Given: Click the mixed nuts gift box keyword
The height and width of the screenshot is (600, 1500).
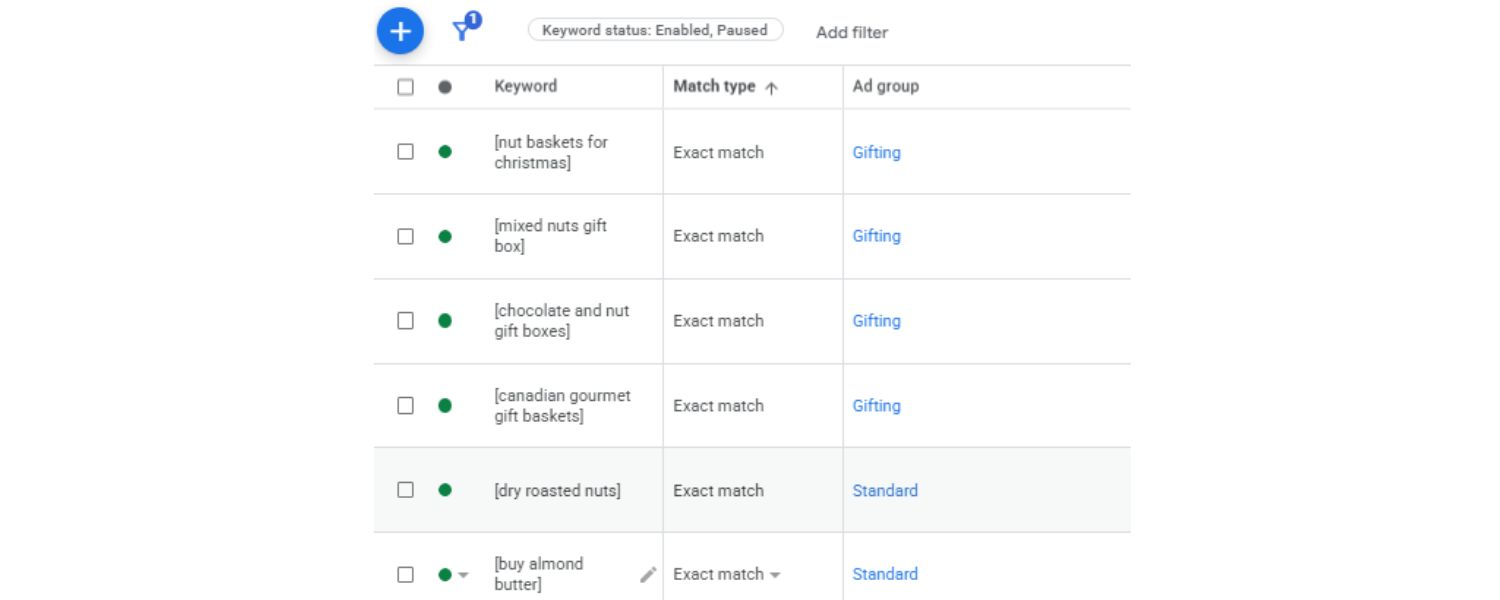Looking at the screenshot, I should click(x=550, y=236).
